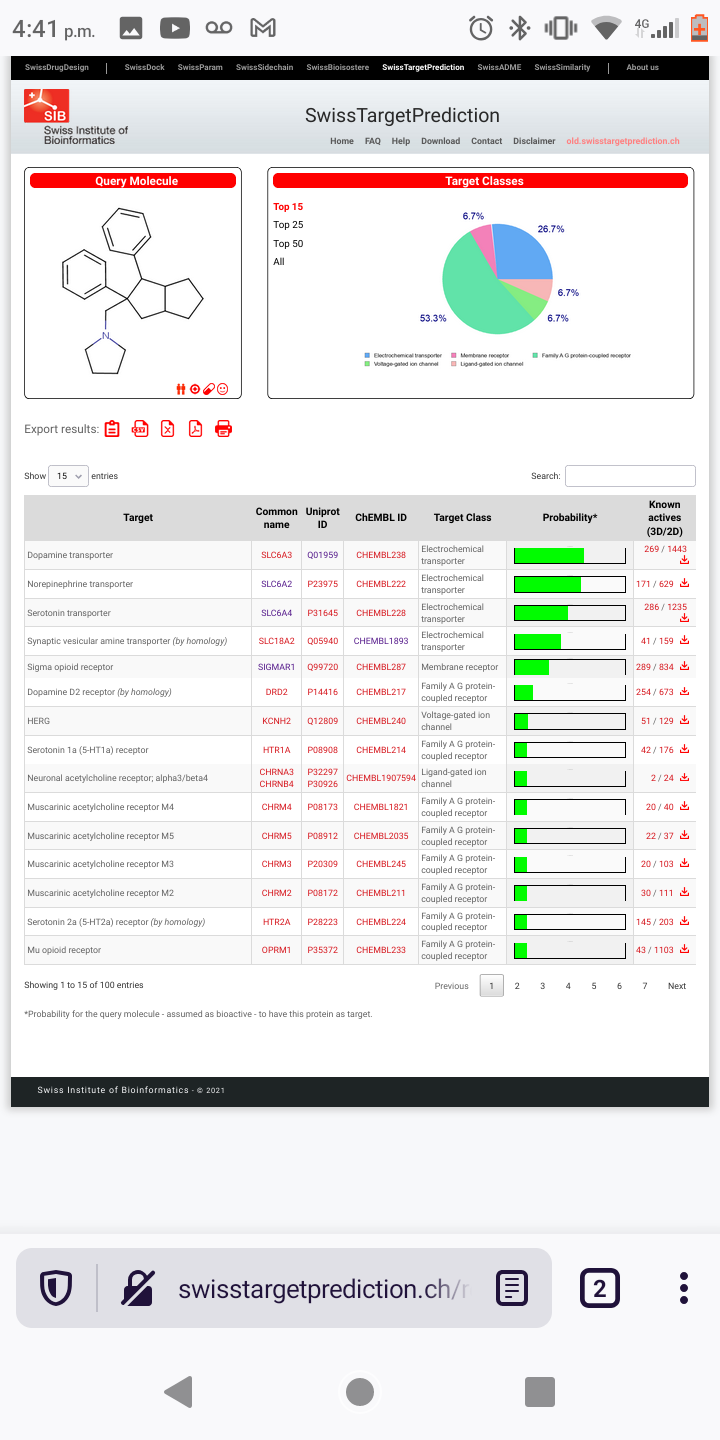Open 269 / 1443 known actives link
Screen dimensions: 720x1440
pyautogui.click(x=665, y=549)
